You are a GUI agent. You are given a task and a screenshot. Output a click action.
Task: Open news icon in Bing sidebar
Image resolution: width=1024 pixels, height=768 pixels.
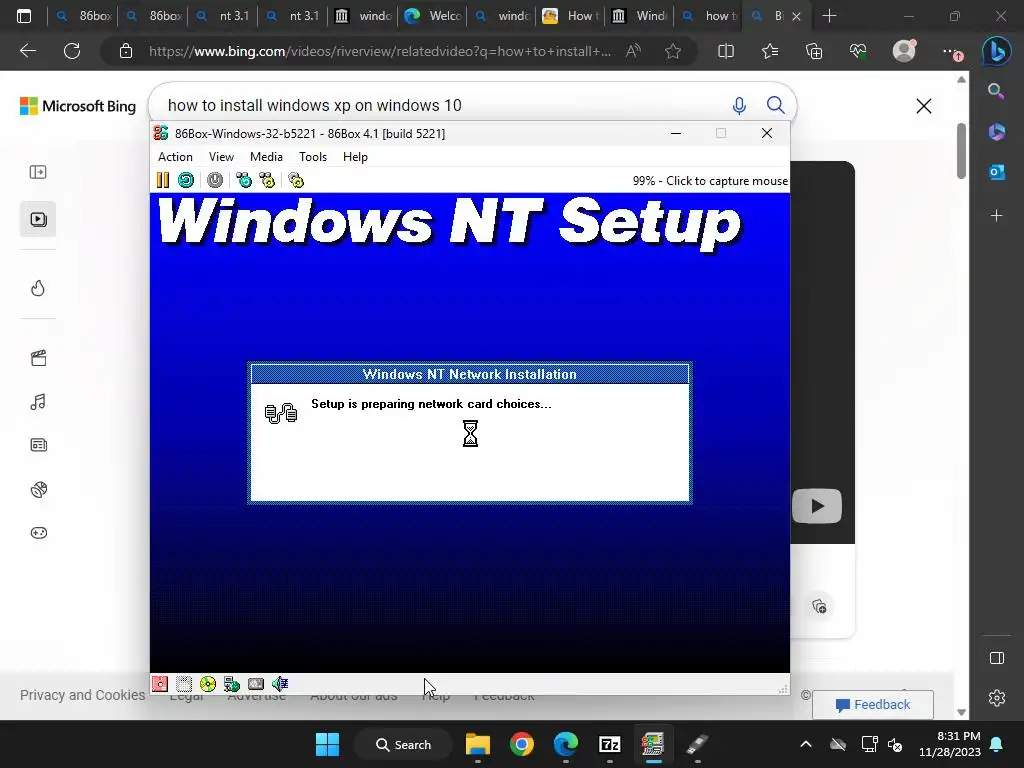pos(39,445)
